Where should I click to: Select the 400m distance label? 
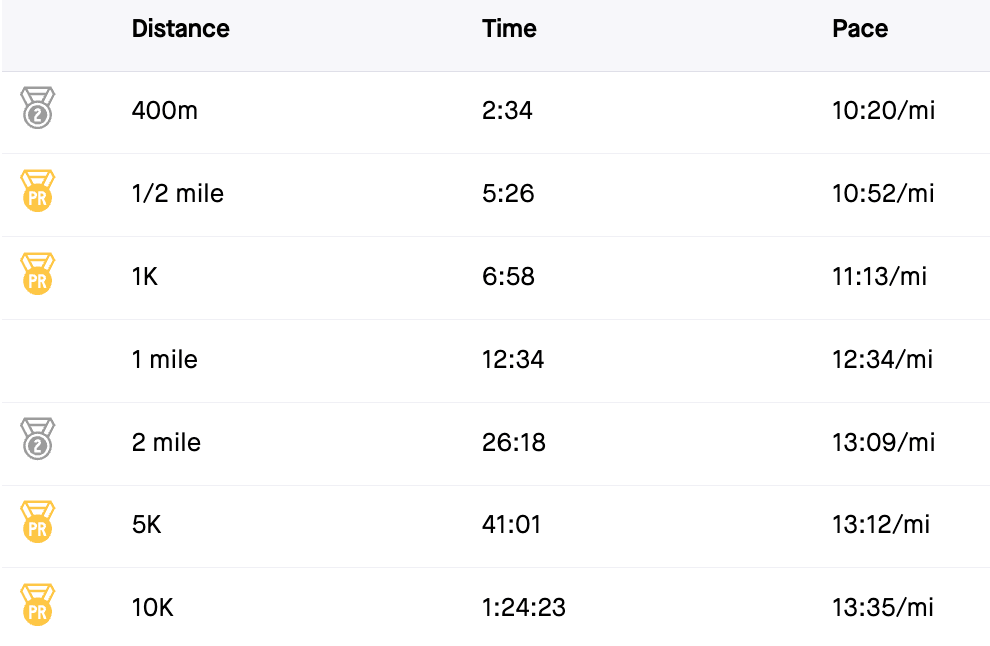[164, 110]
